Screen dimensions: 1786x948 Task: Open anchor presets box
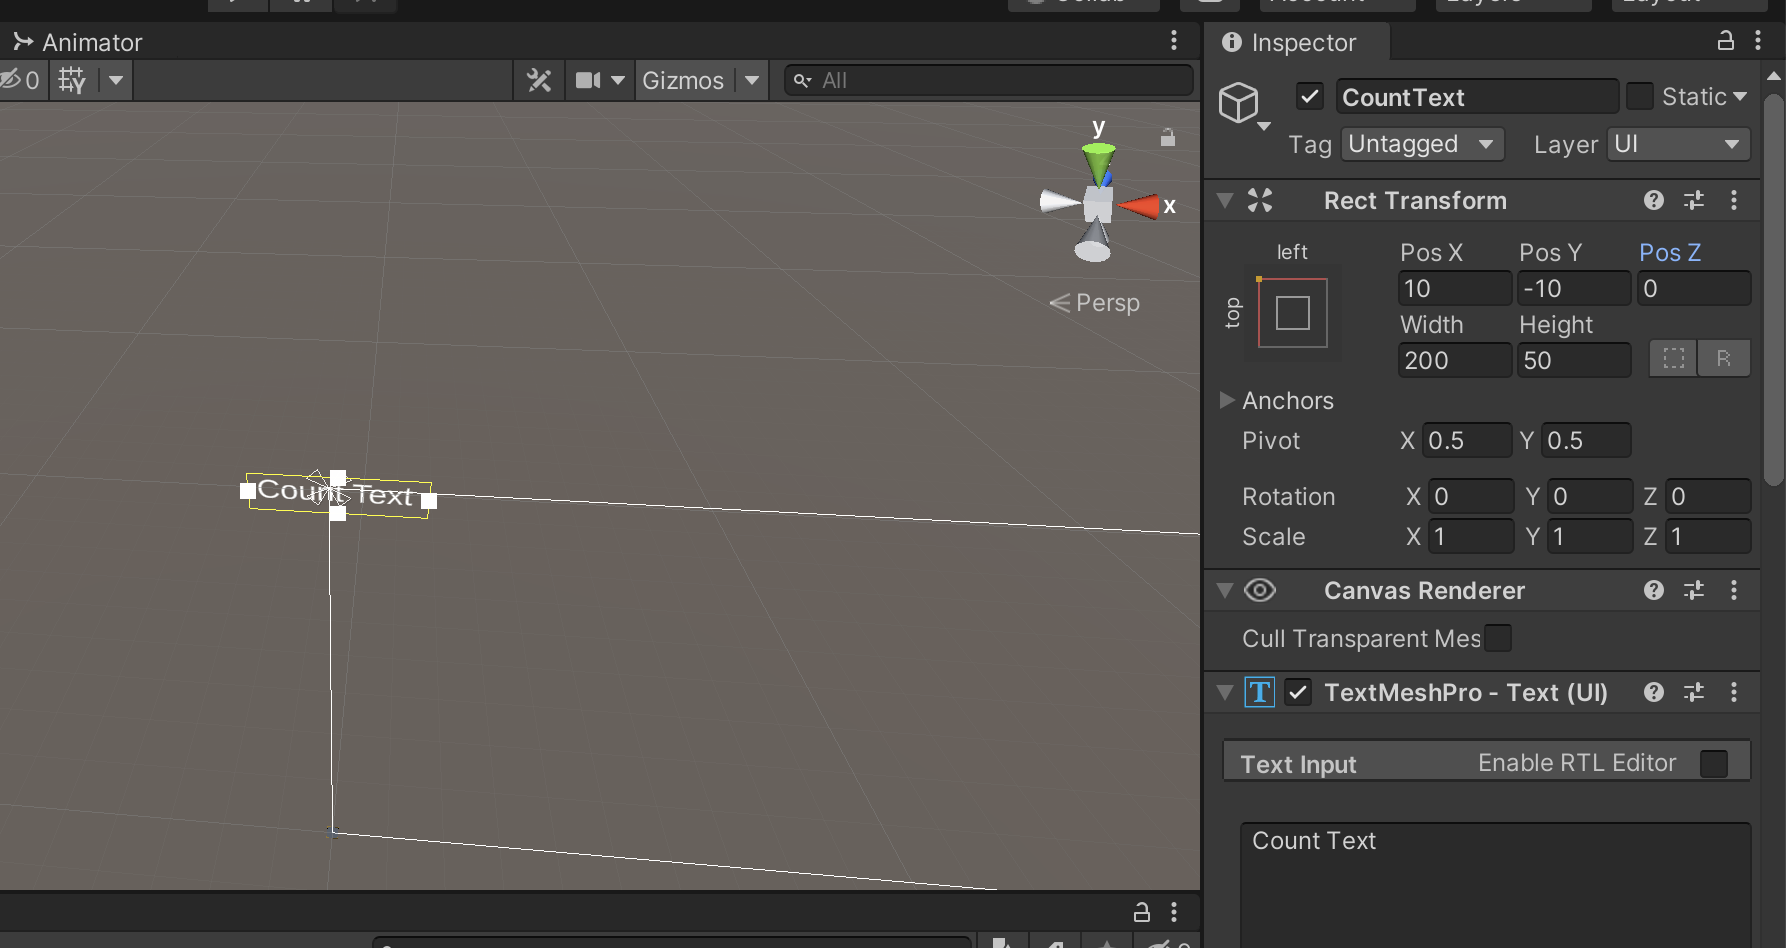pos(1292,313)
